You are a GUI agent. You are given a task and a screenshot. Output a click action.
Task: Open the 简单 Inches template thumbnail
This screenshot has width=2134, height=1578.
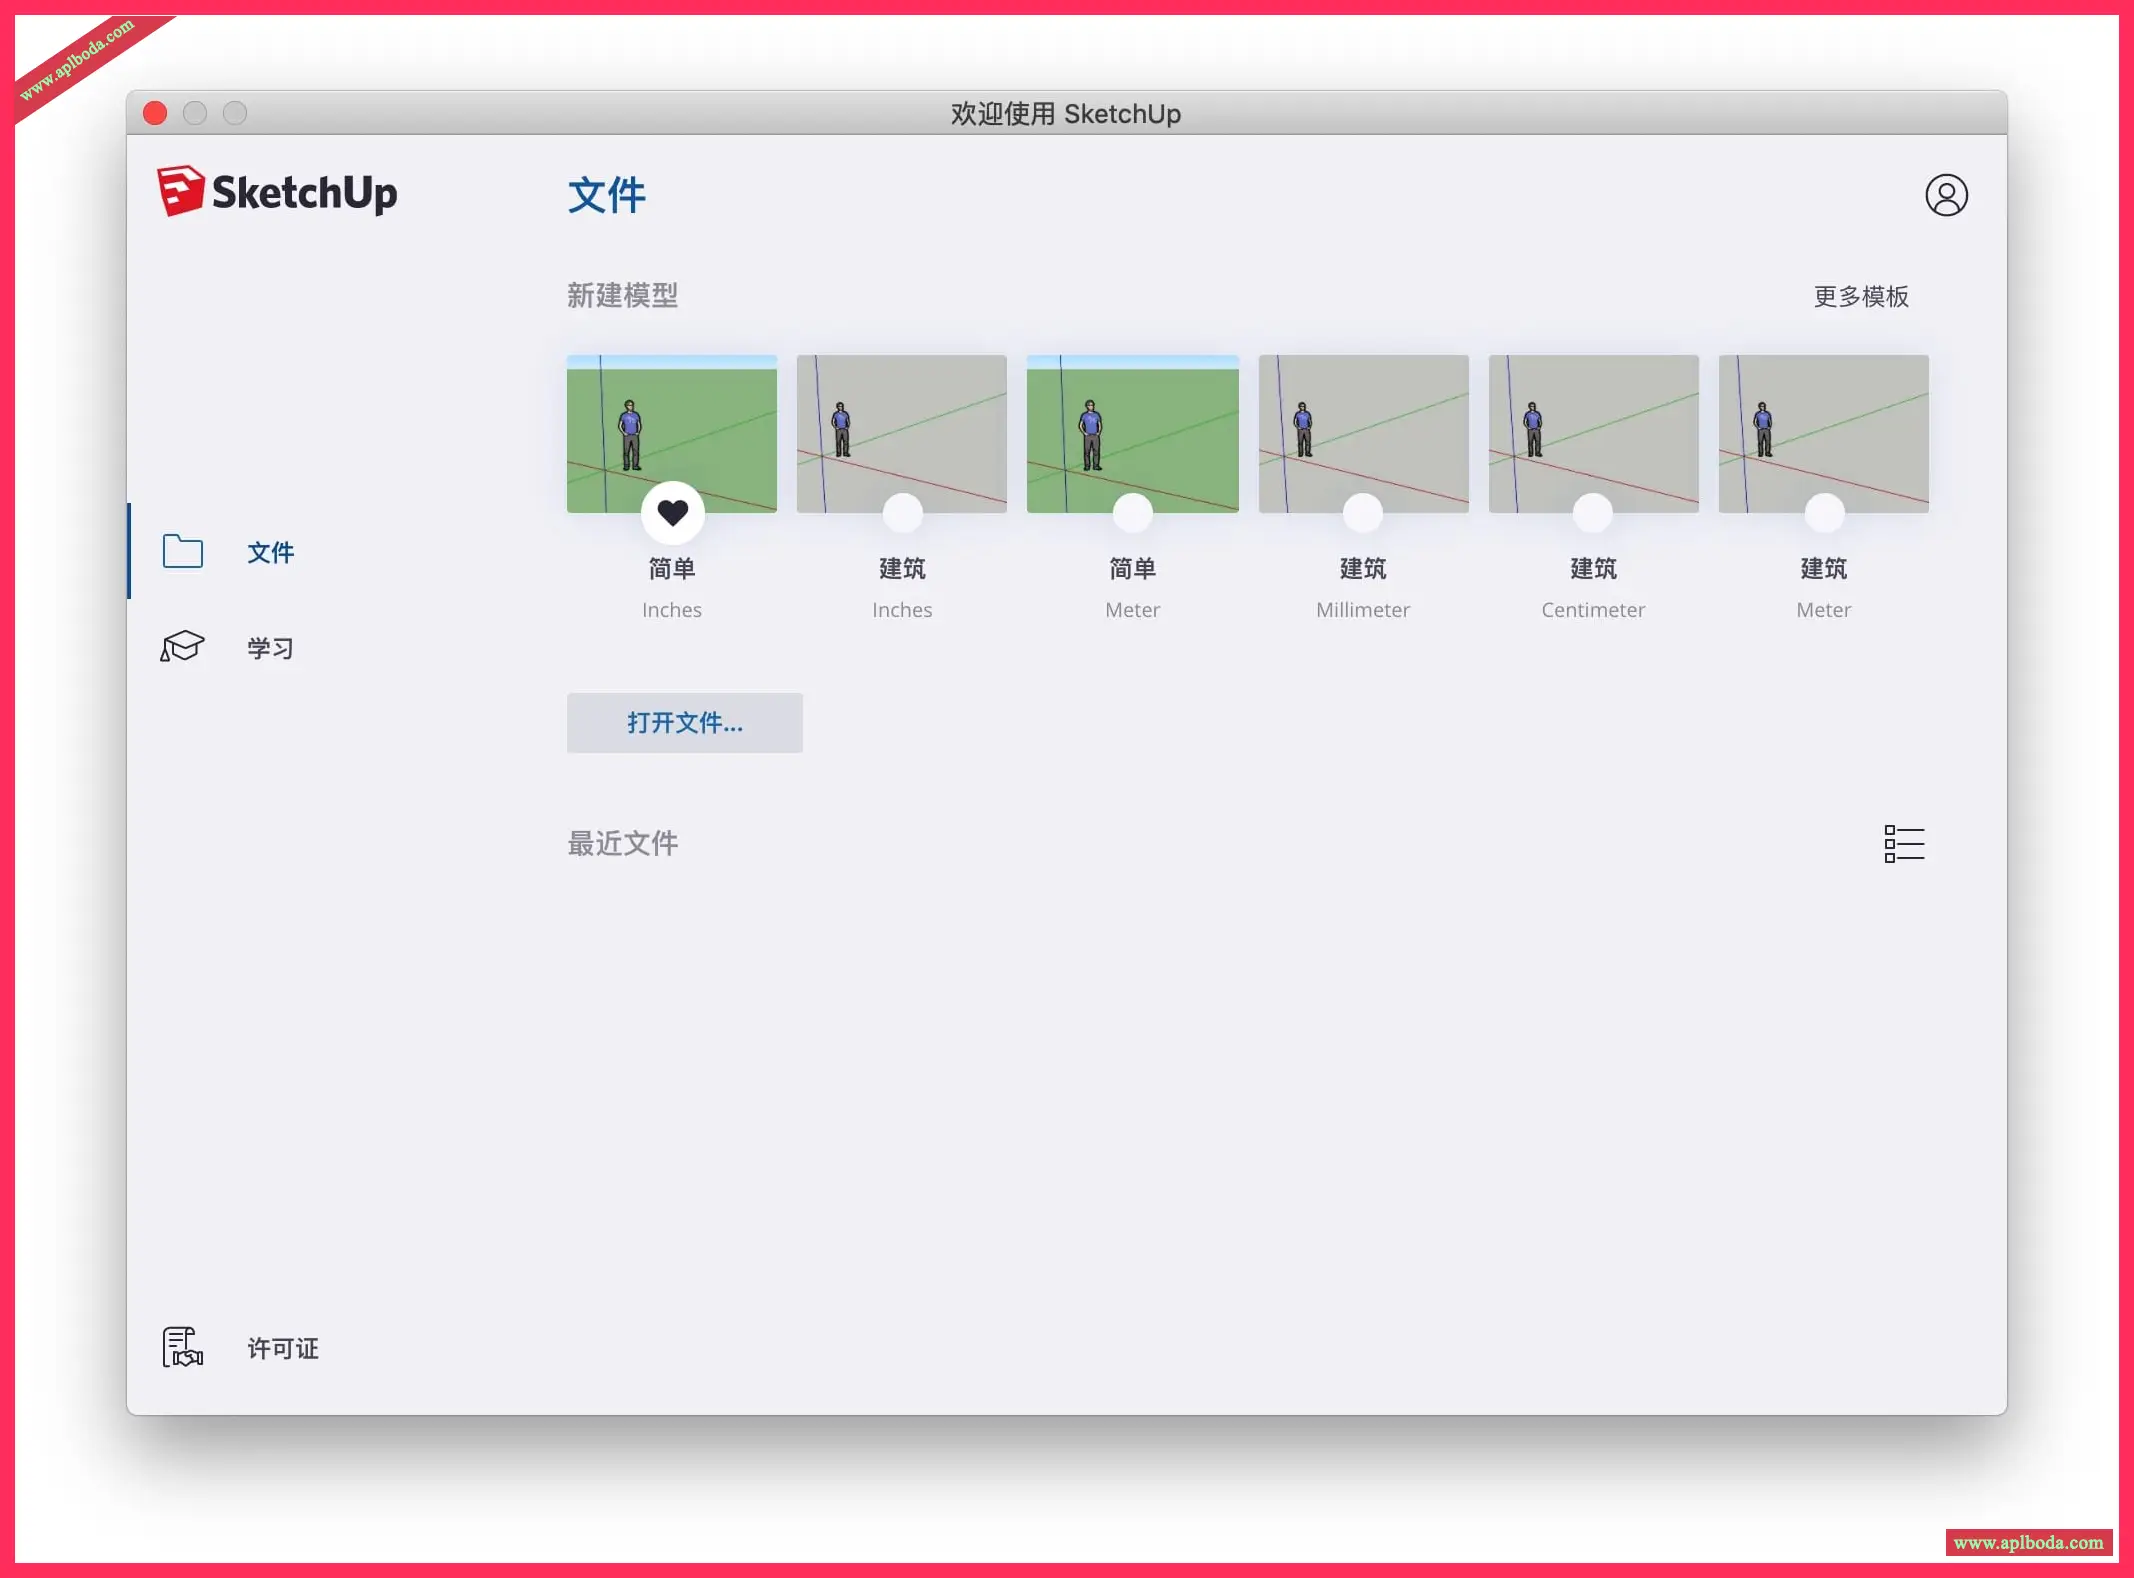pos(671,425)
